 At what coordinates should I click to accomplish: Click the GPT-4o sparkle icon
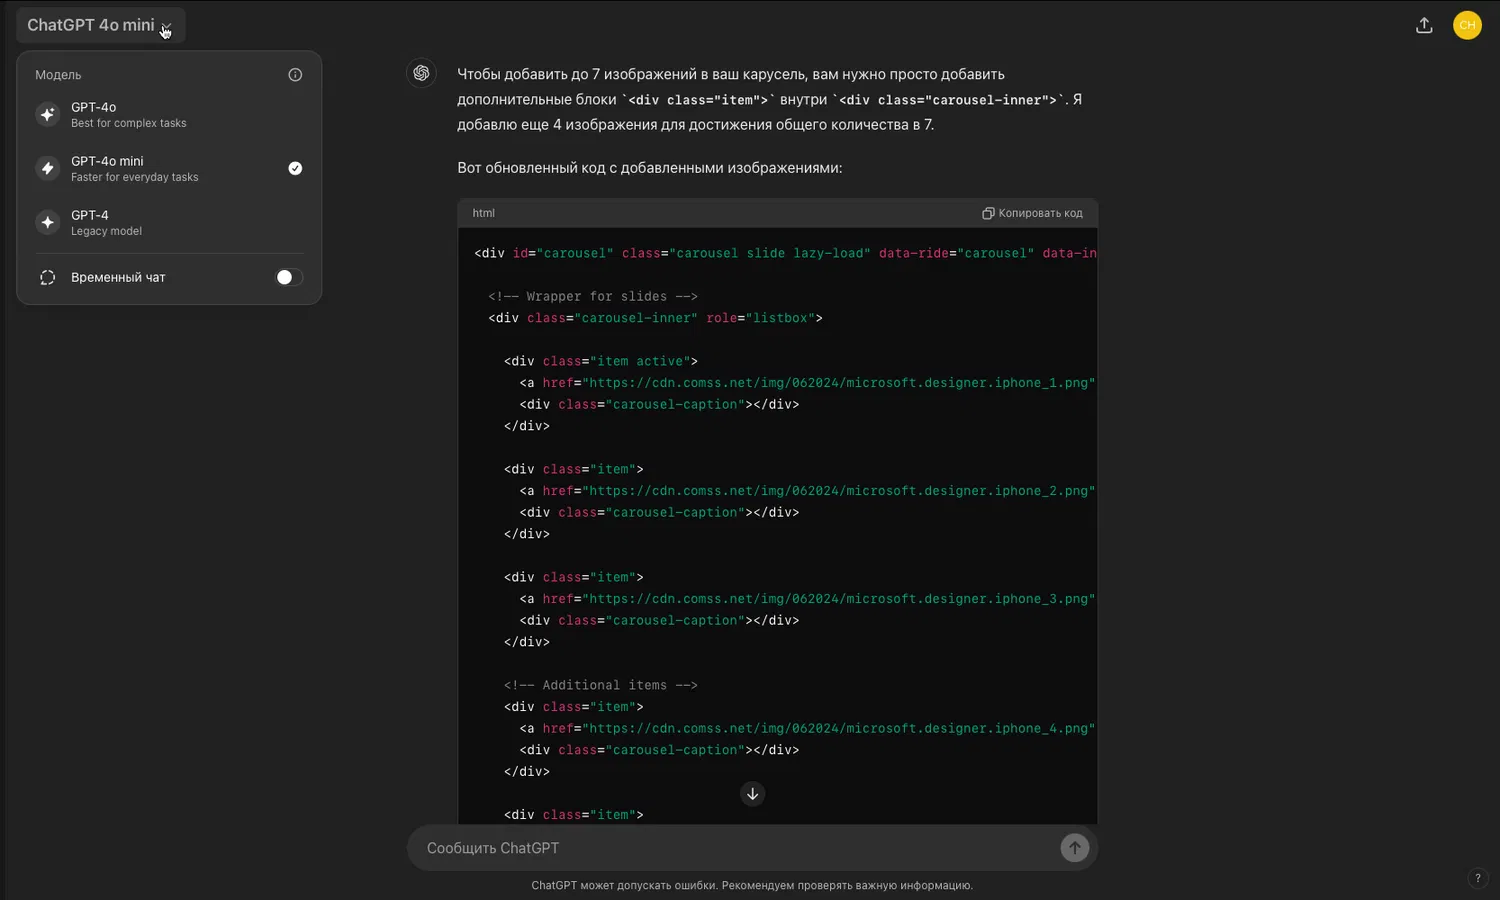(47, 115)
